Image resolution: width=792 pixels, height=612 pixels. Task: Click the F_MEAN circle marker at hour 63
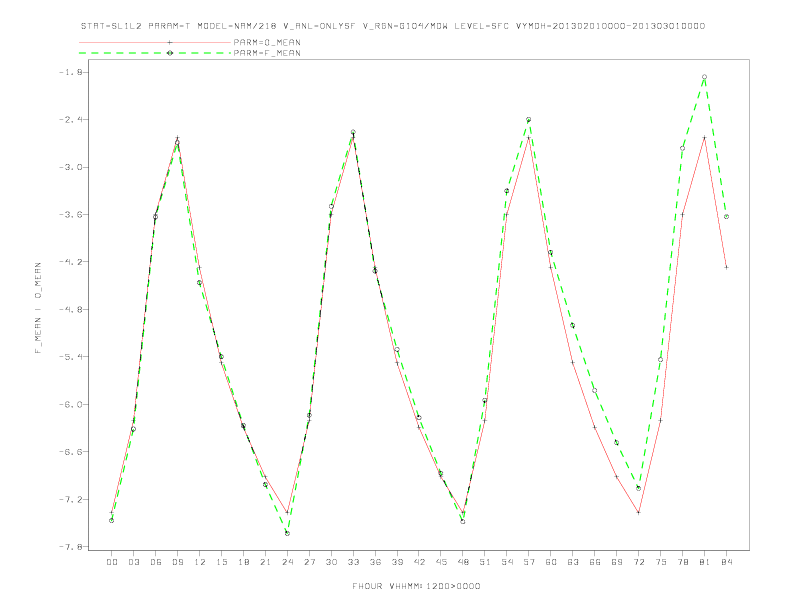(x=572, y=325)
